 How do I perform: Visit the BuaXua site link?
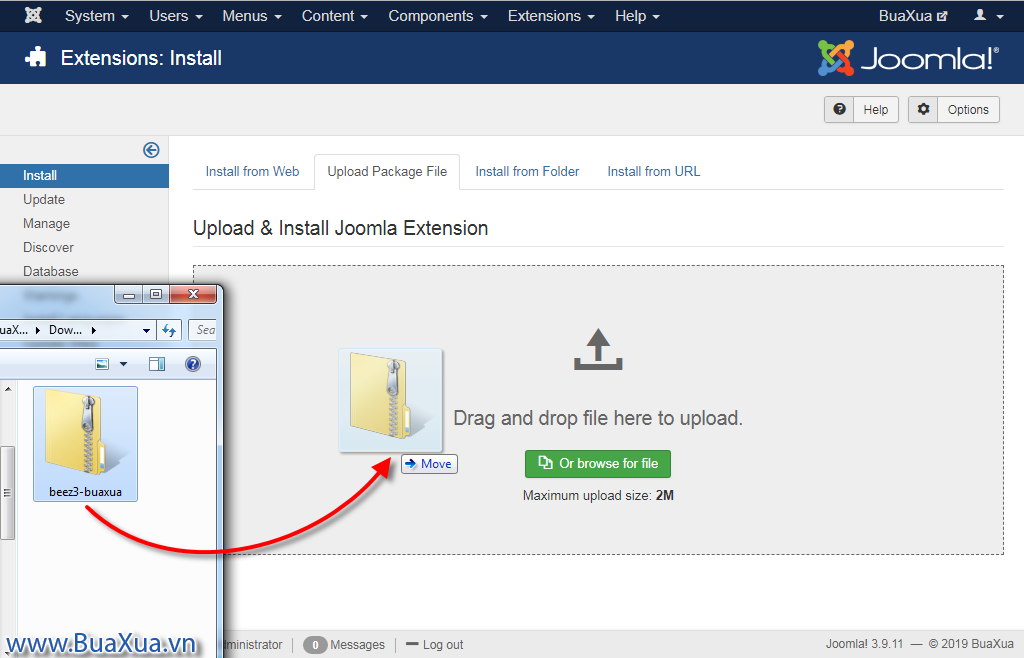(912, 16)
